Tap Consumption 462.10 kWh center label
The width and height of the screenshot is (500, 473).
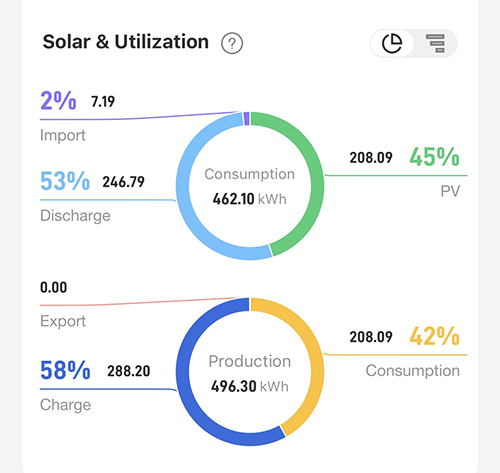250,187
